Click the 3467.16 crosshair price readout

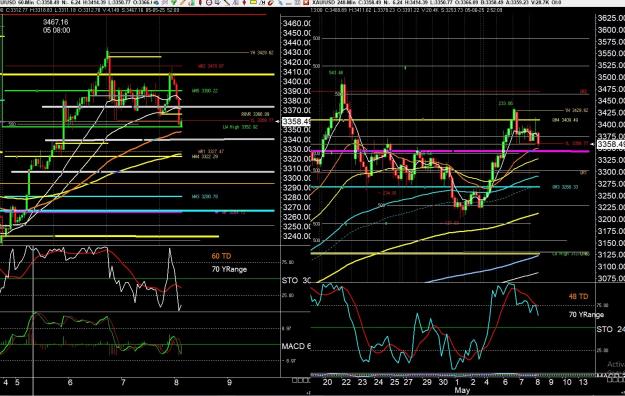[55, 22]
